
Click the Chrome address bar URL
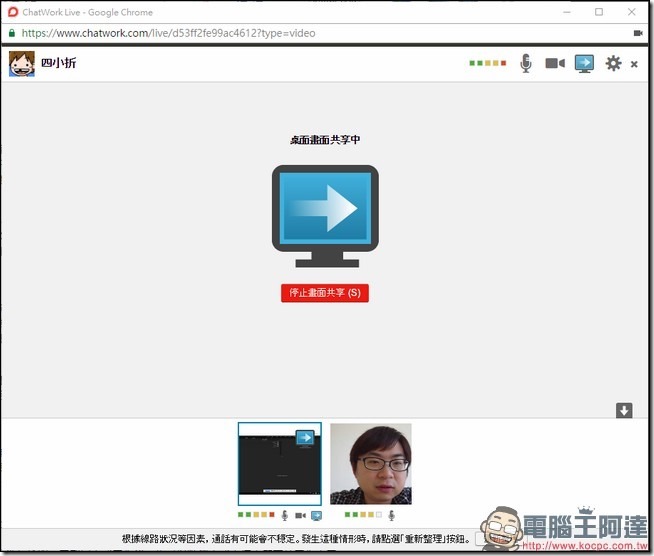point(169,33)
